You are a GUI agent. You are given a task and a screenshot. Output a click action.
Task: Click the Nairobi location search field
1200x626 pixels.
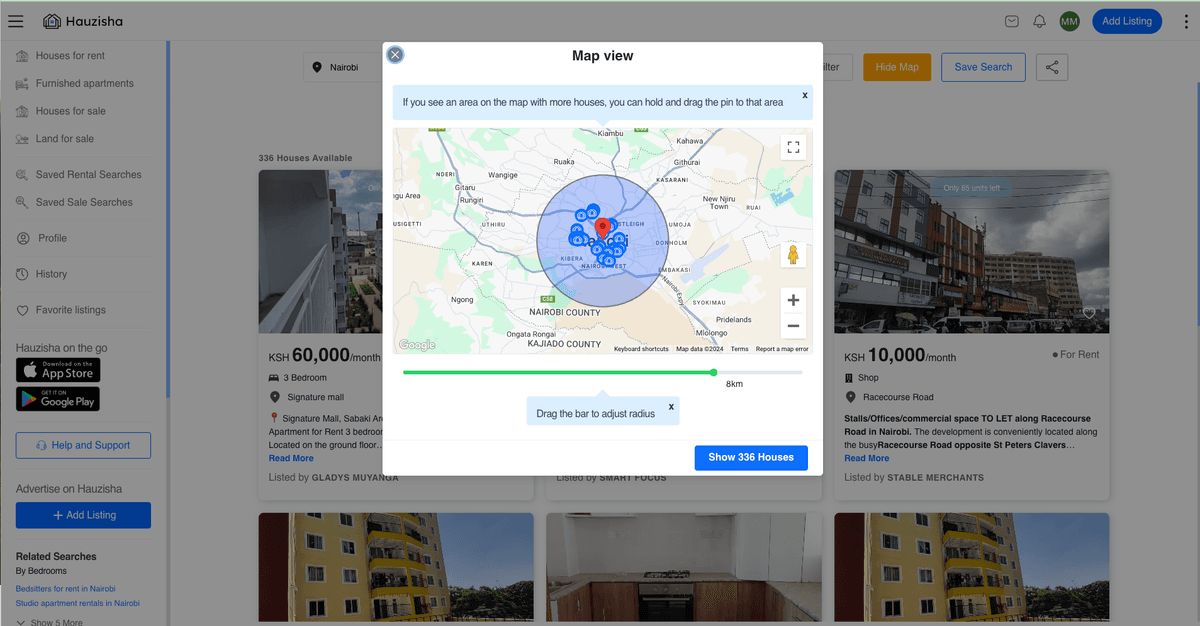tap(344, 67)
